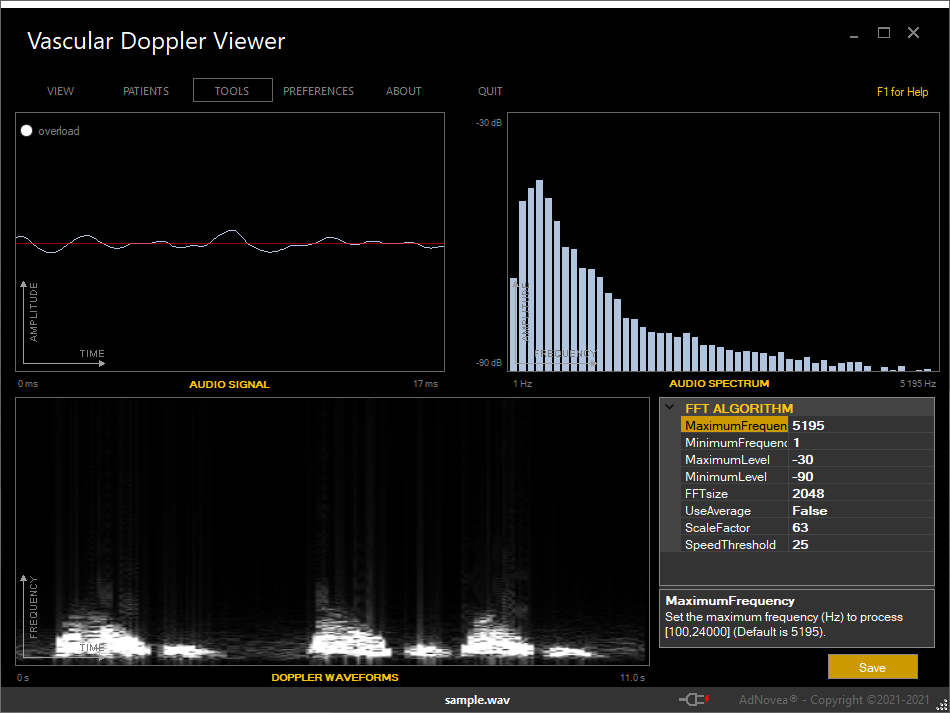
Task: Click the AUDIO SPECTRUM title
Action: coord(719,383)
